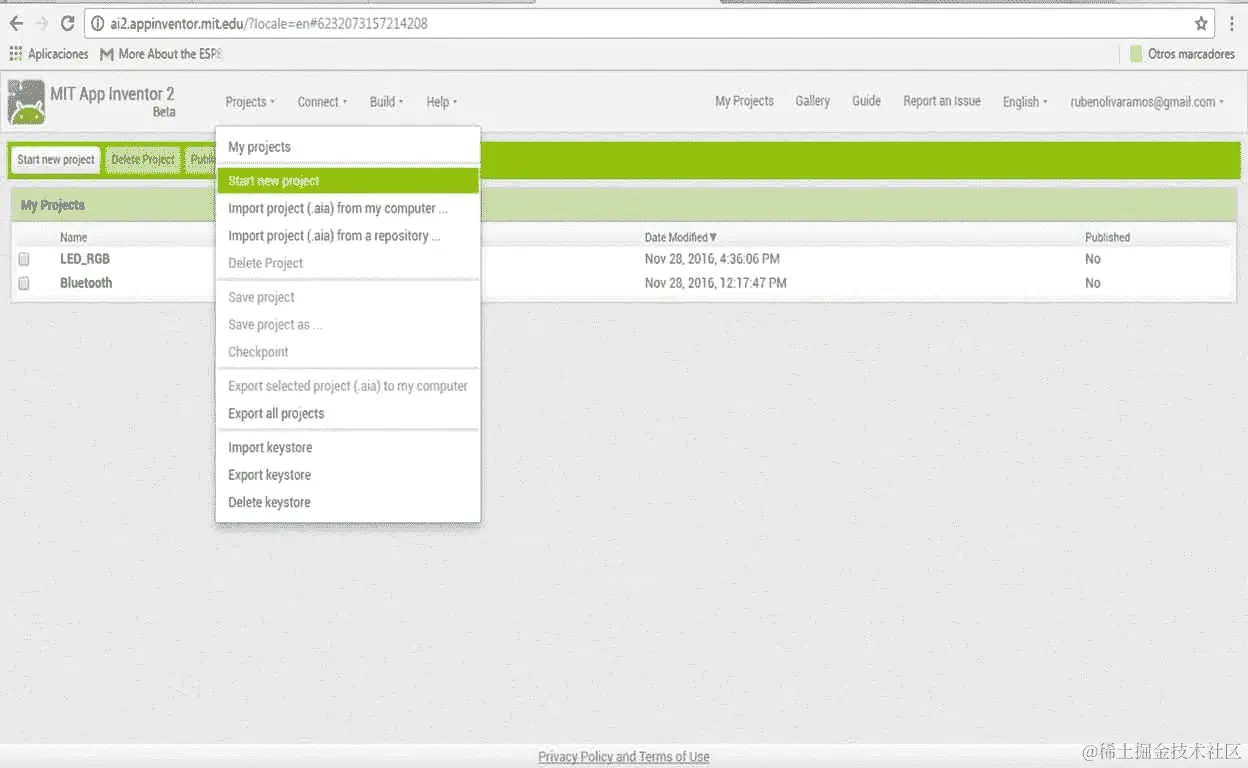Image resolution: width=1248 pixels, height=768 pixels.
Task: Expand the Connect dropdown menu
Action: click(x=322, y=102)
